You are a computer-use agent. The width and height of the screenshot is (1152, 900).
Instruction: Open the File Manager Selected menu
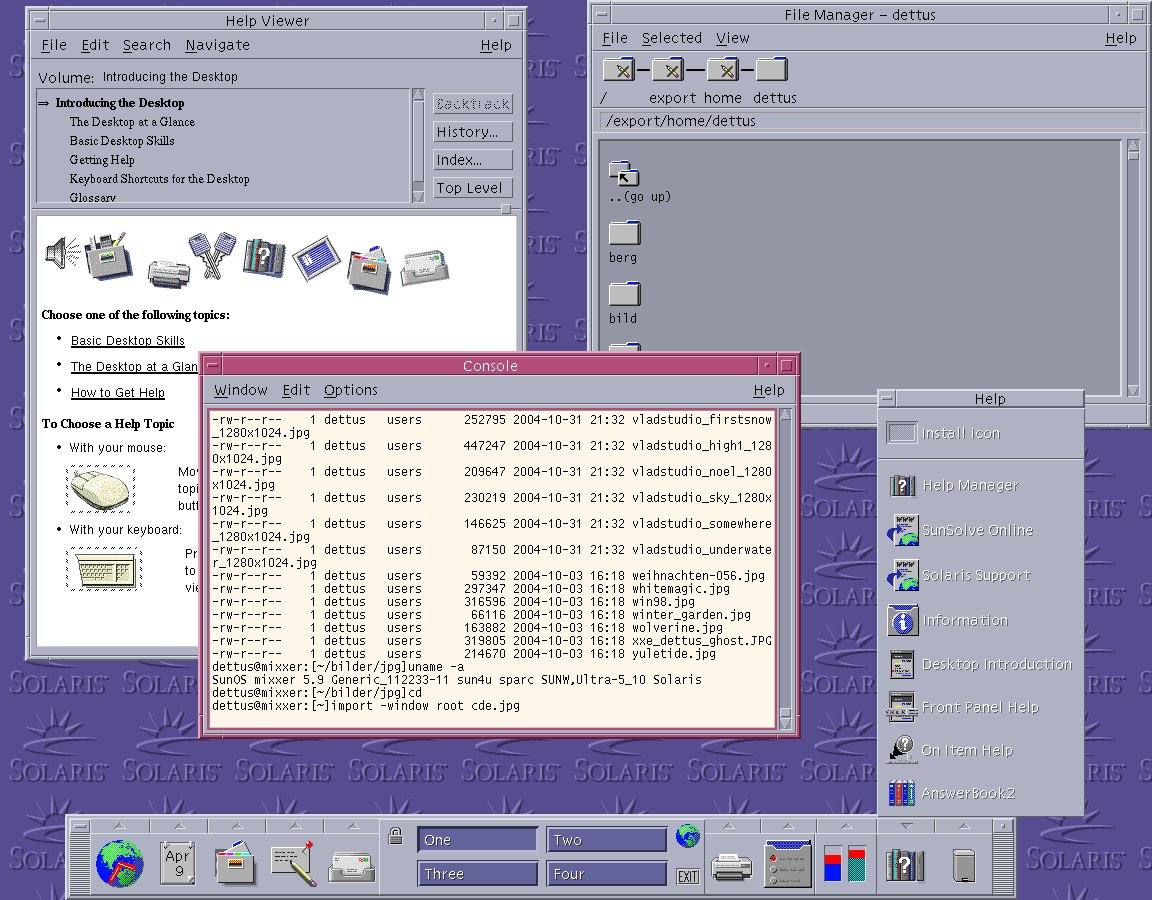(x=672, y=37)
